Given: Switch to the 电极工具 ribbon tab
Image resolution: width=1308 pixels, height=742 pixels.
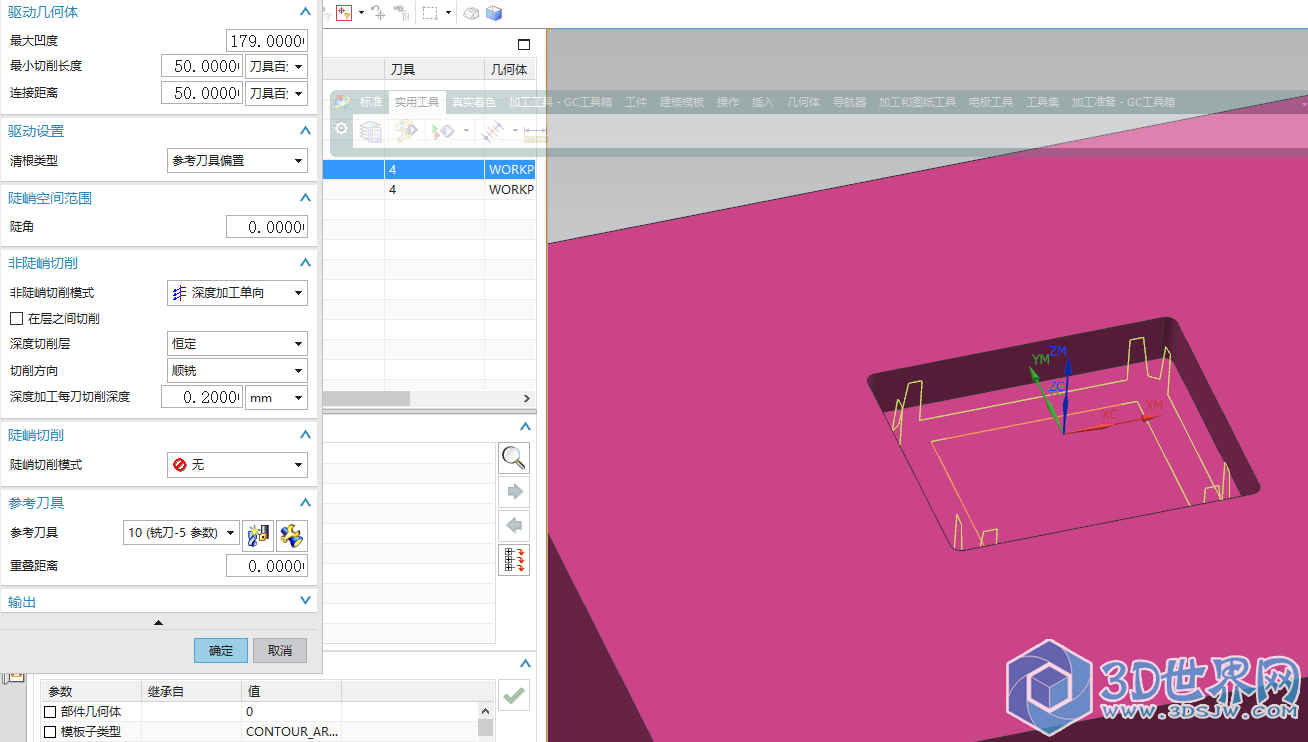Looking at the screenshot, I should tap(991, 102).
